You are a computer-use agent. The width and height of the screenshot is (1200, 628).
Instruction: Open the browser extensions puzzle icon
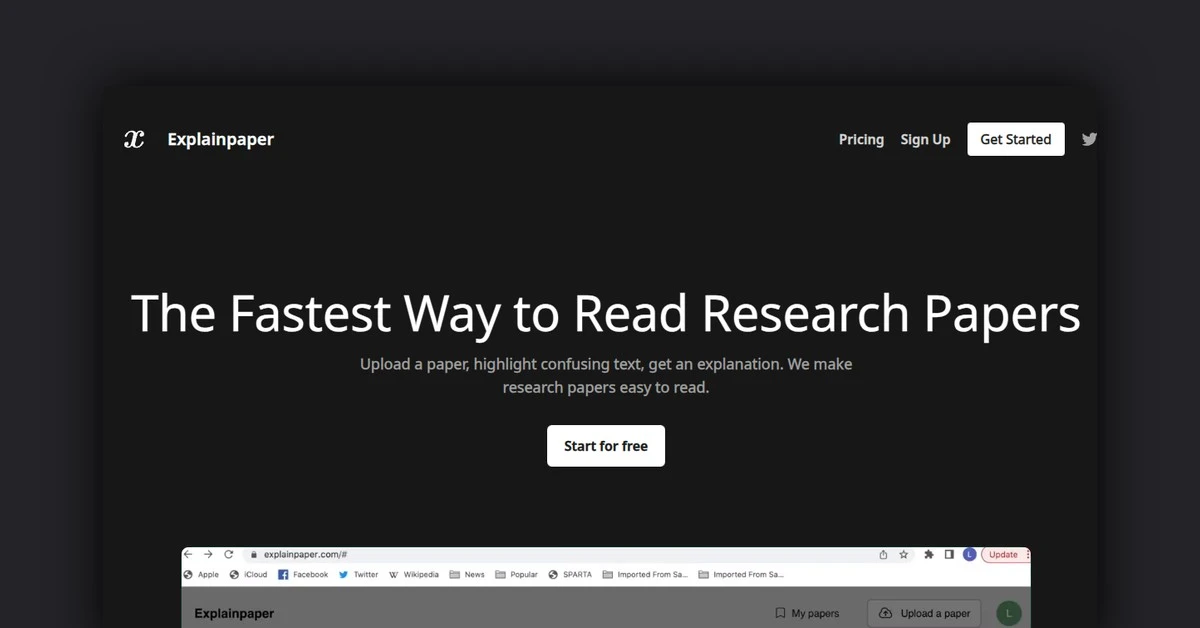[x=927, y=554]
